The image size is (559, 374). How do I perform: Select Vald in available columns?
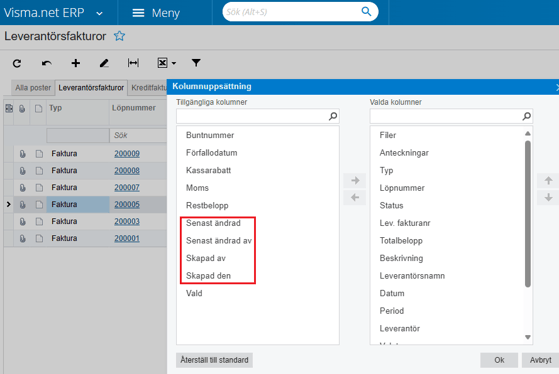click(194, 293)
